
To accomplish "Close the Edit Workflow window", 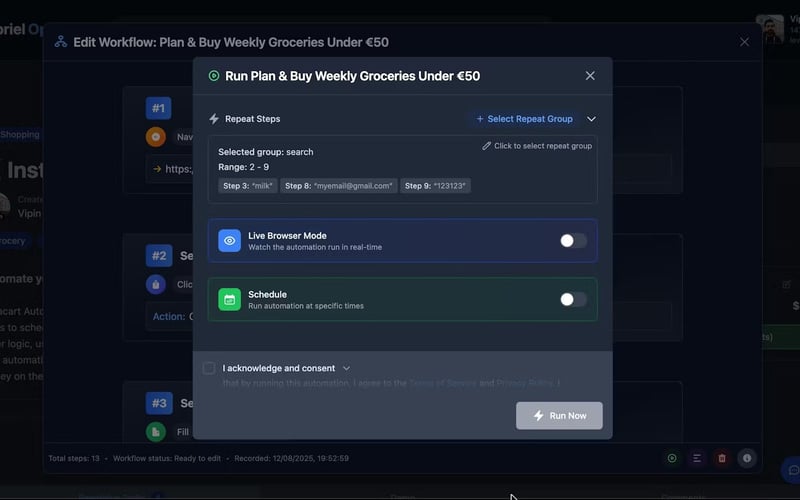I will (x=744, y=42).
